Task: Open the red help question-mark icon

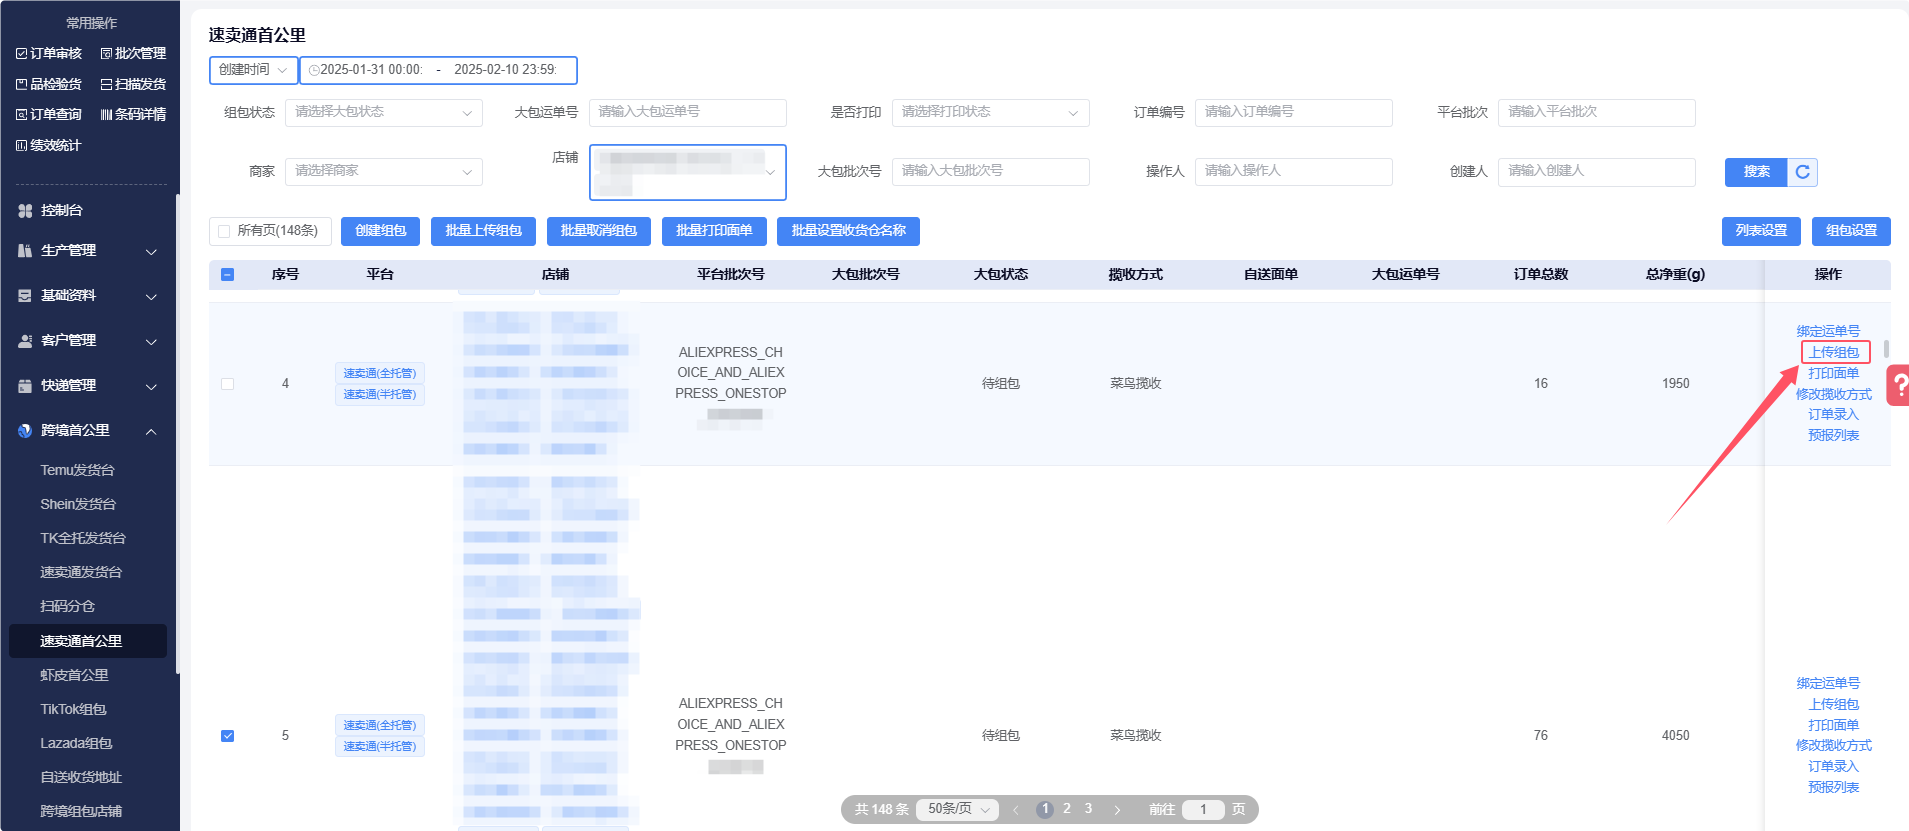Action: coord(1898,385)
